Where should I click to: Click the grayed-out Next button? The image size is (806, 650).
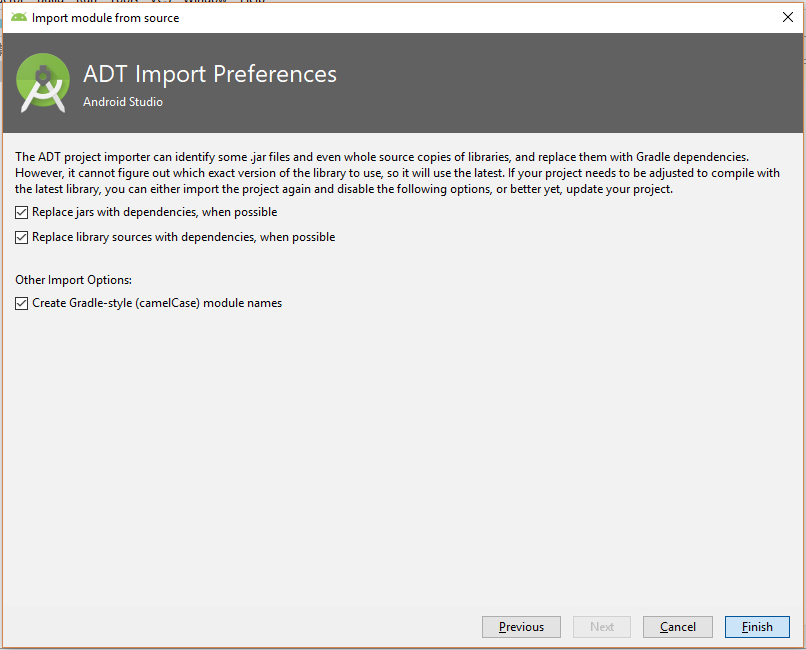(x=601, y=627)
